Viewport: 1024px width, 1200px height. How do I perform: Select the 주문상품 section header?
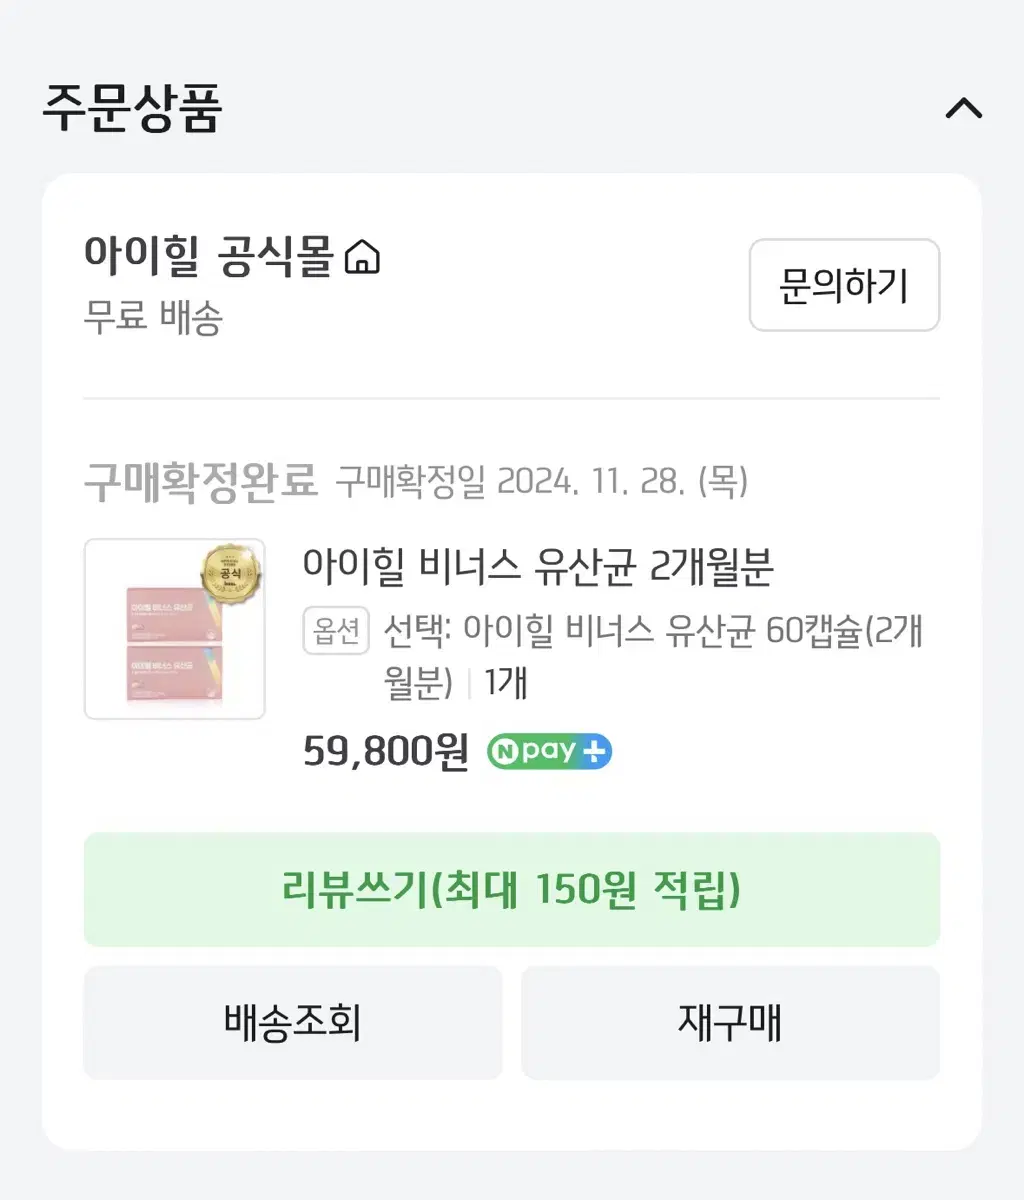tap(131, 108)
